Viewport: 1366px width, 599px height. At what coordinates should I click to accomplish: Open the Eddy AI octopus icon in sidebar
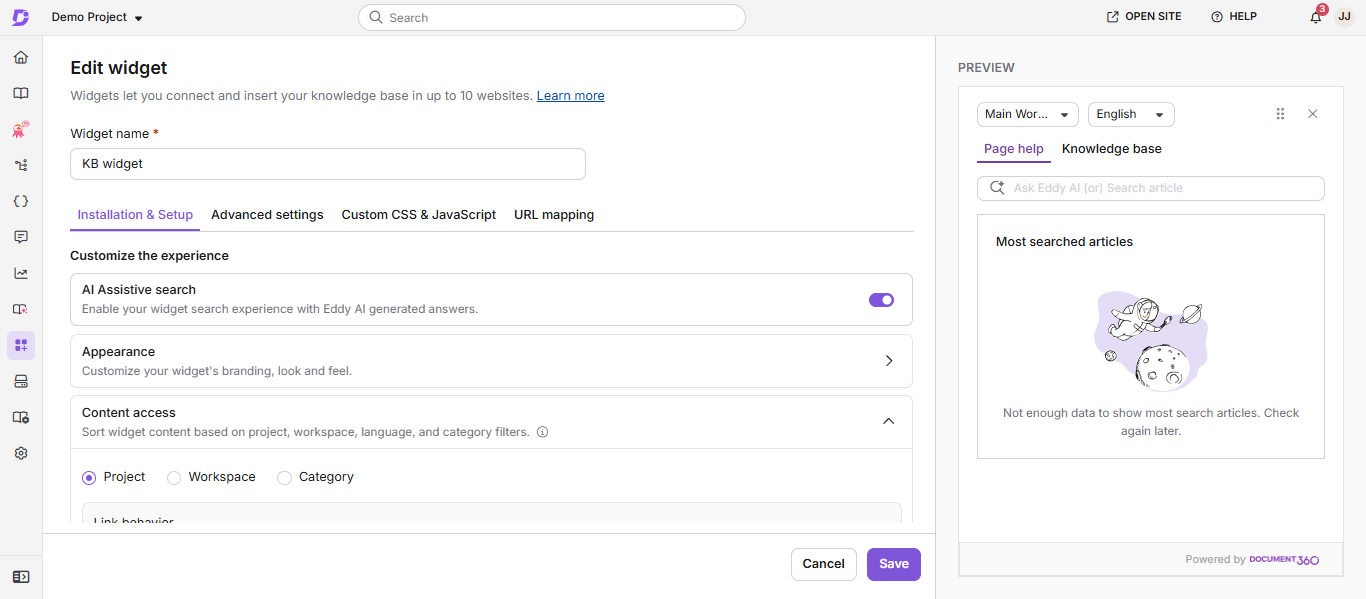pyautogui.click(x=21, y=129)
